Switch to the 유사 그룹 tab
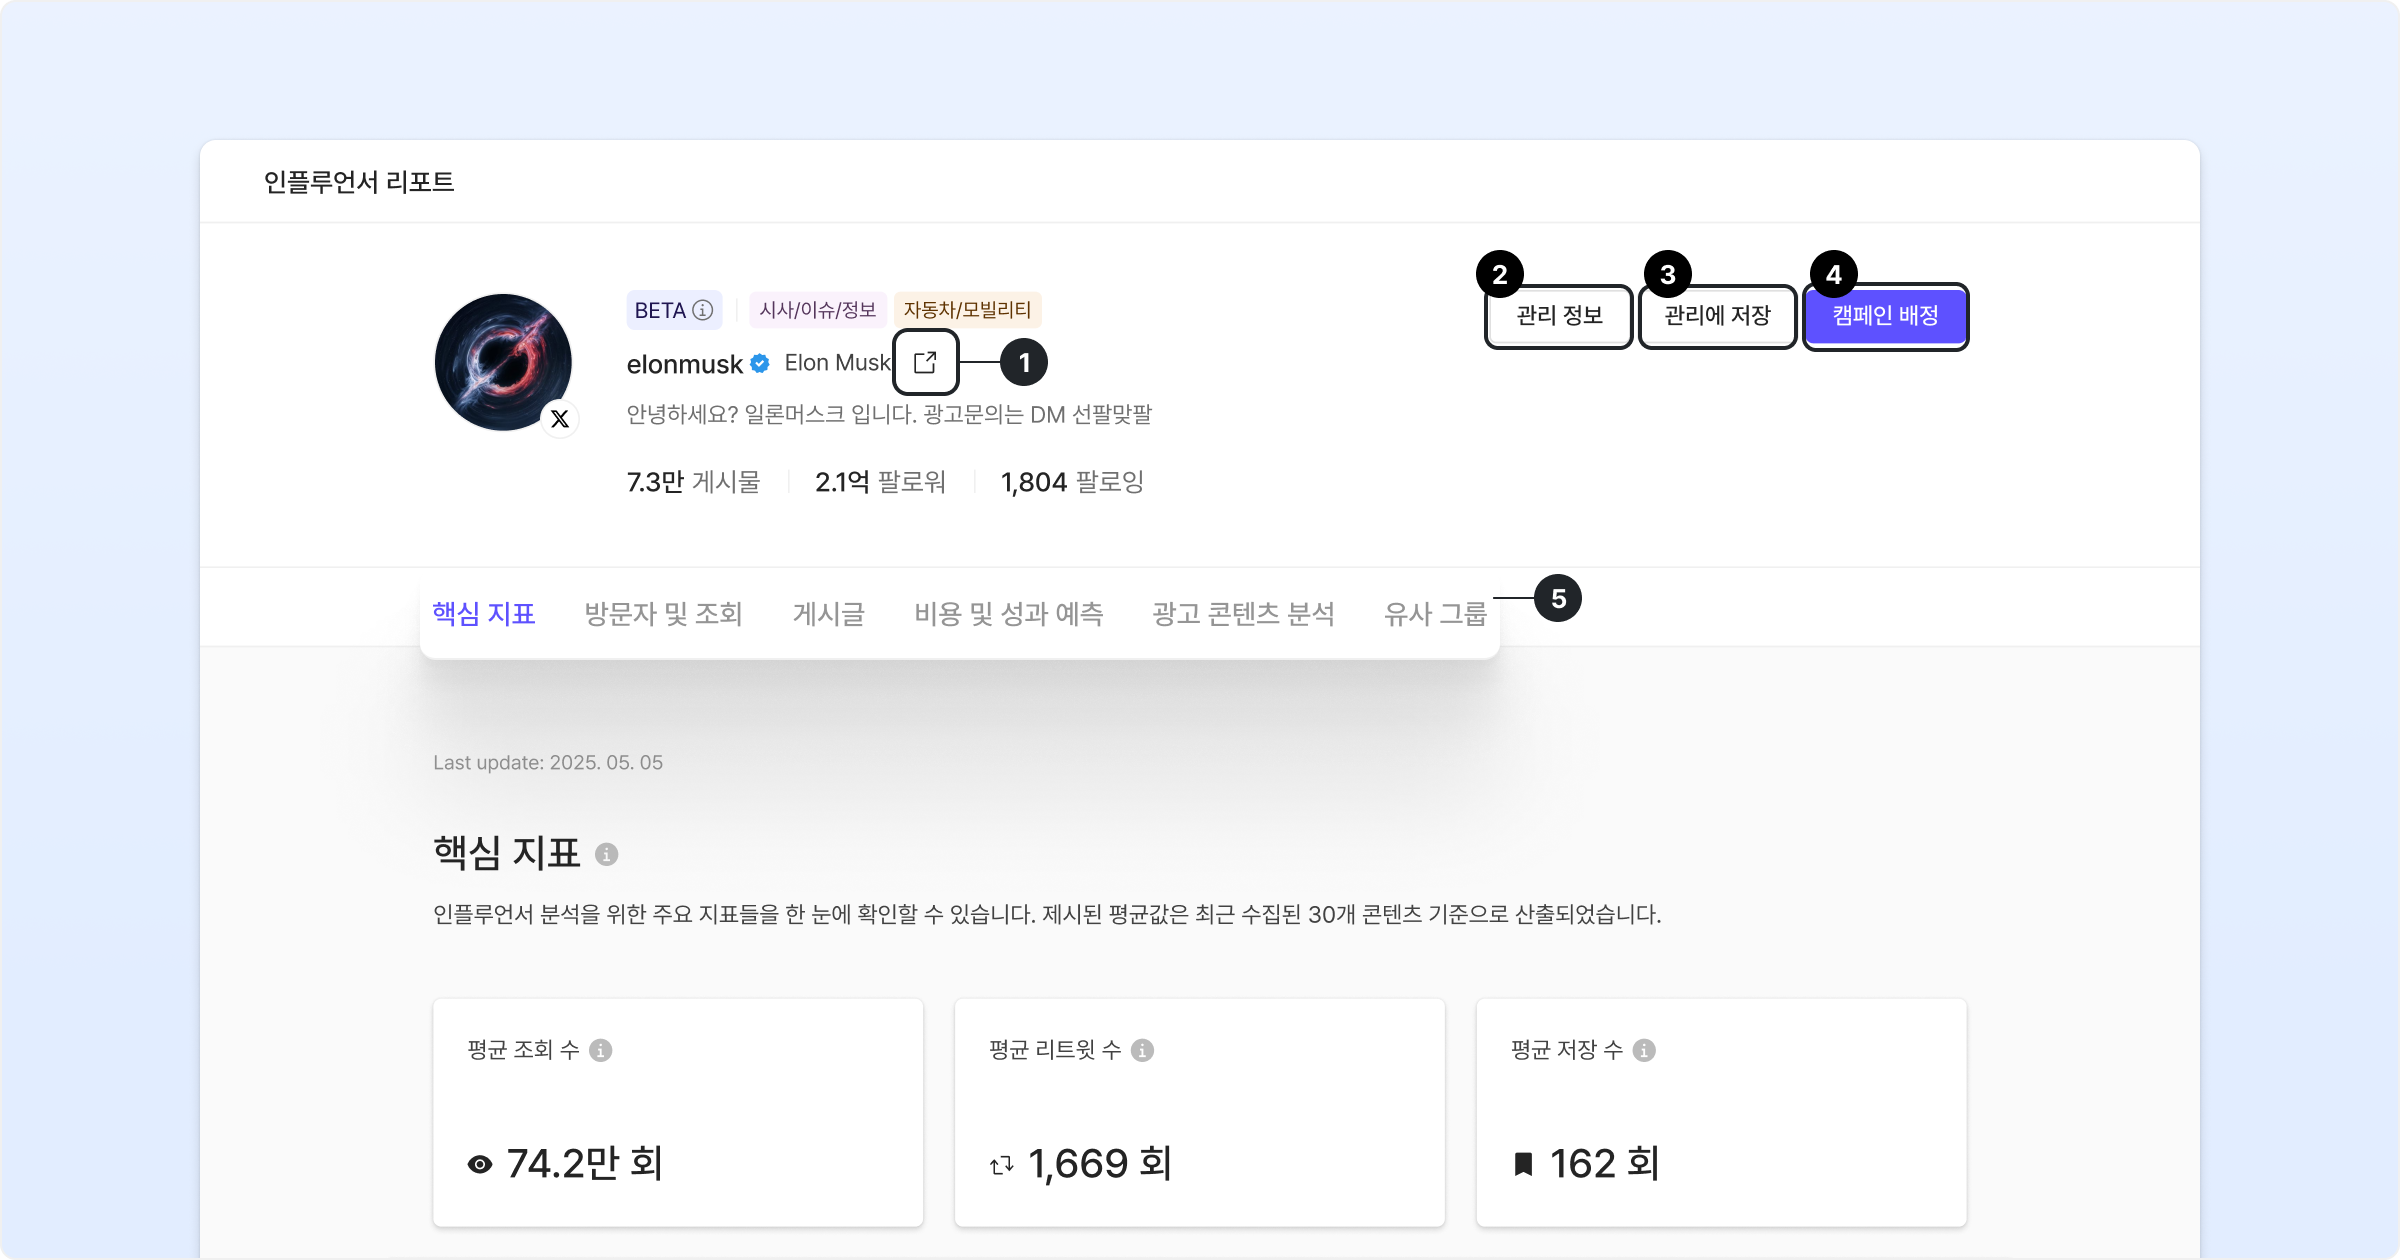 pos(1435,613)
